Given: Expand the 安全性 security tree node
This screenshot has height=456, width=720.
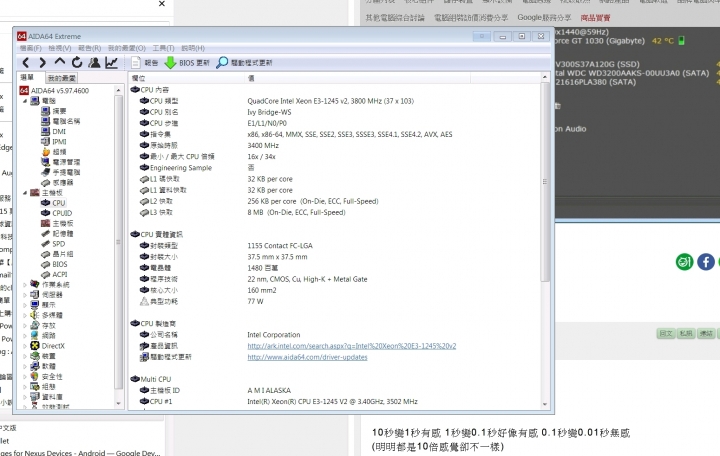Looking at the screenshot, I should pos(25,377).
